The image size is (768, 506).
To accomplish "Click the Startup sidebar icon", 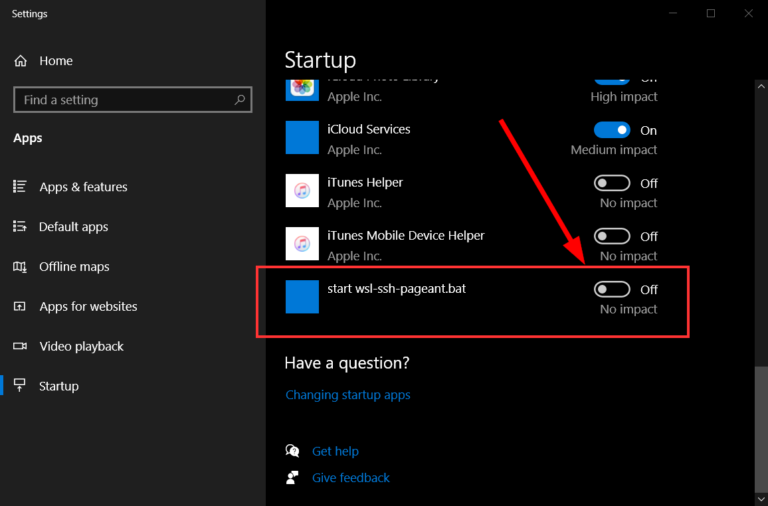I will coord(20,386).
